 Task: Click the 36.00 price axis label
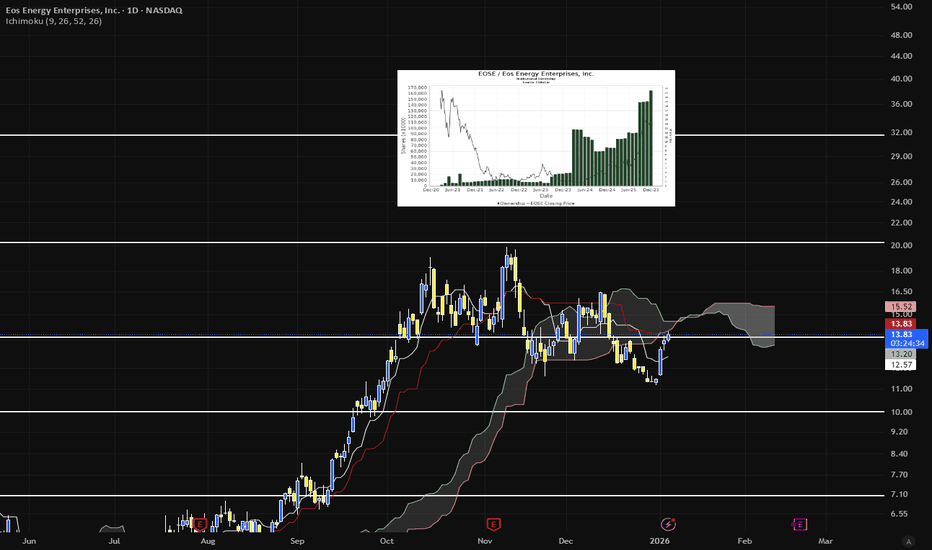click(900, 104)
